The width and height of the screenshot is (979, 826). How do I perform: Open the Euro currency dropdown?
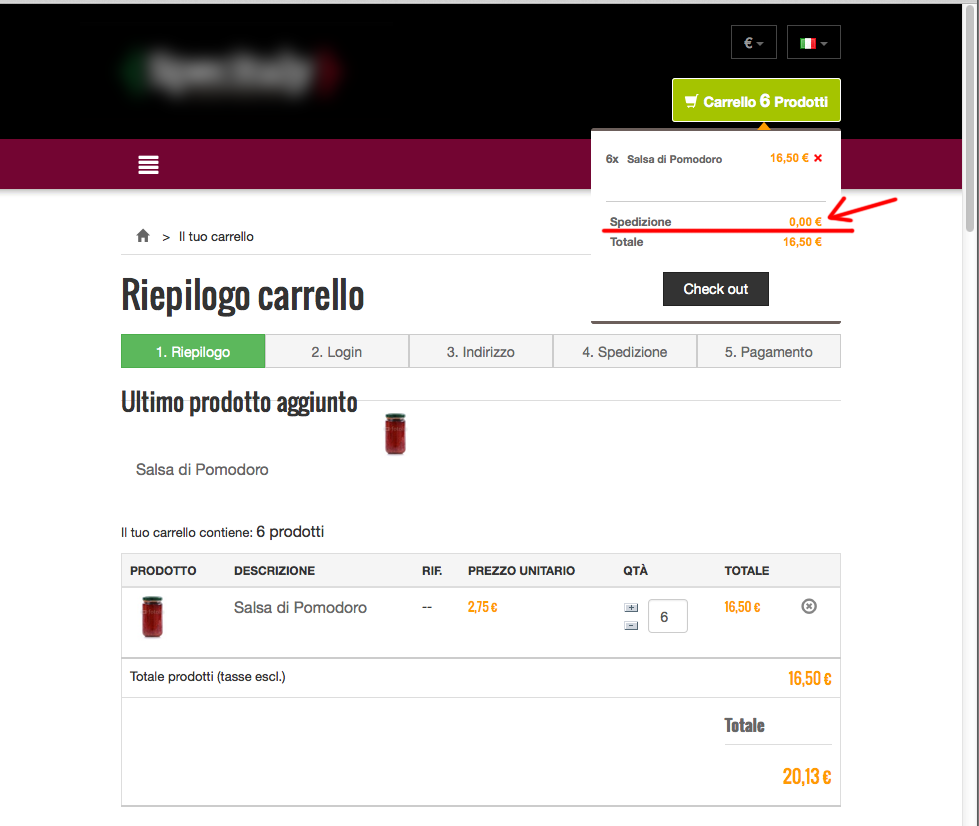(x=754, y=42)
